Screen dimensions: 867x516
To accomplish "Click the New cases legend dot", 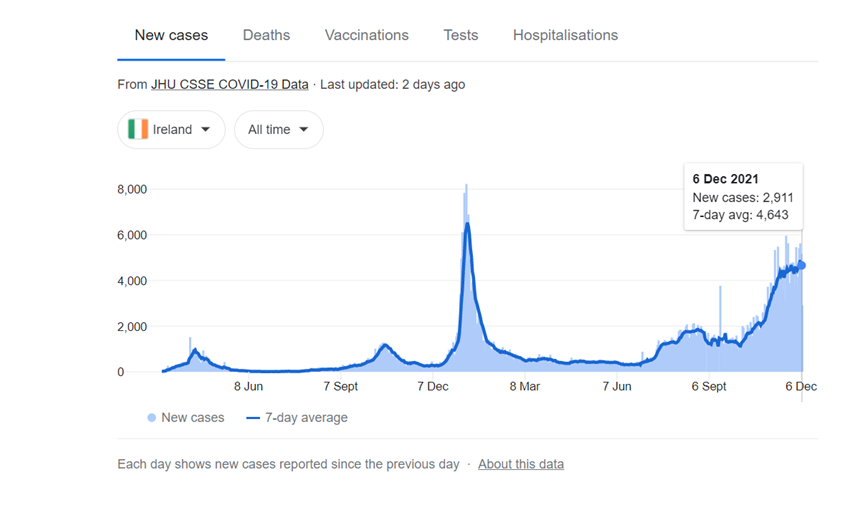I will pos(152,418).
